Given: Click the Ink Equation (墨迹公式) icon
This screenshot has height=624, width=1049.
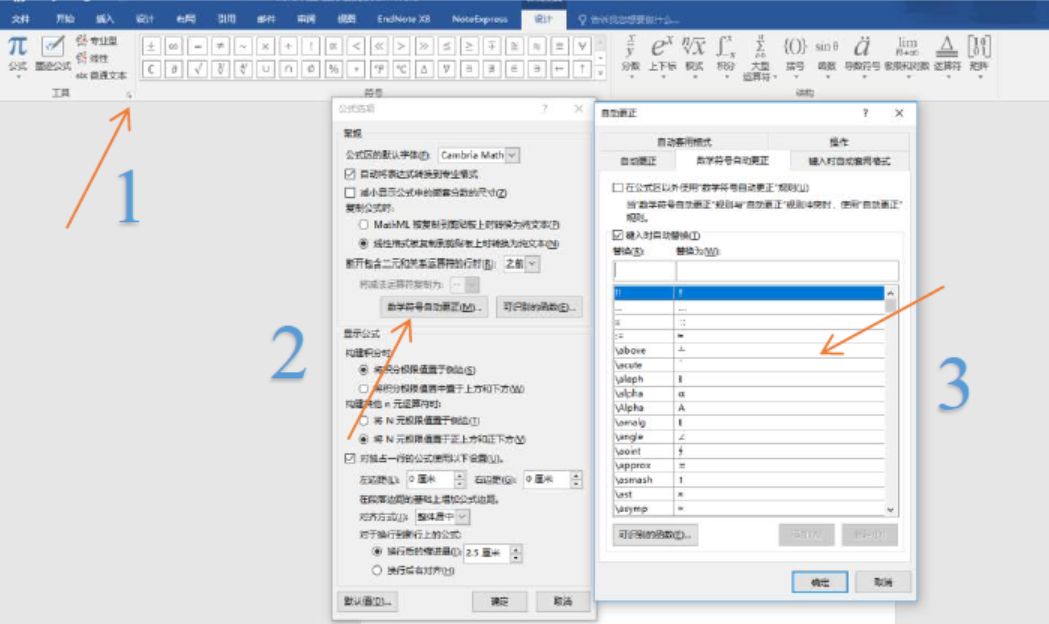Looking at the screenshot, I should coord(52,54).
